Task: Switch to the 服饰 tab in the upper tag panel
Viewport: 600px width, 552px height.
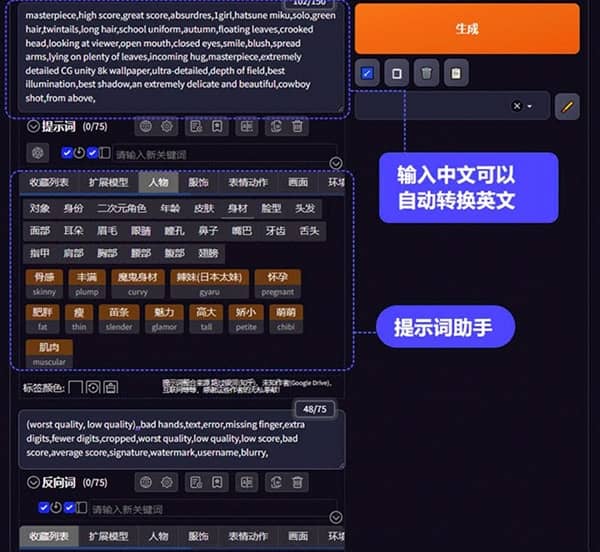Action: [x=198, y=183]
